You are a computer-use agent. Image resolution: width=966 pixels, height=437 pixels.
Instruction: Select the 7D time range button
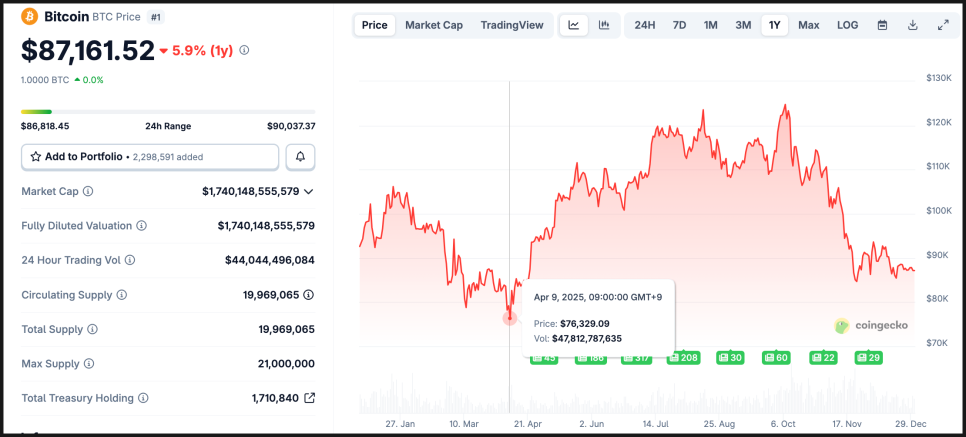679,25
